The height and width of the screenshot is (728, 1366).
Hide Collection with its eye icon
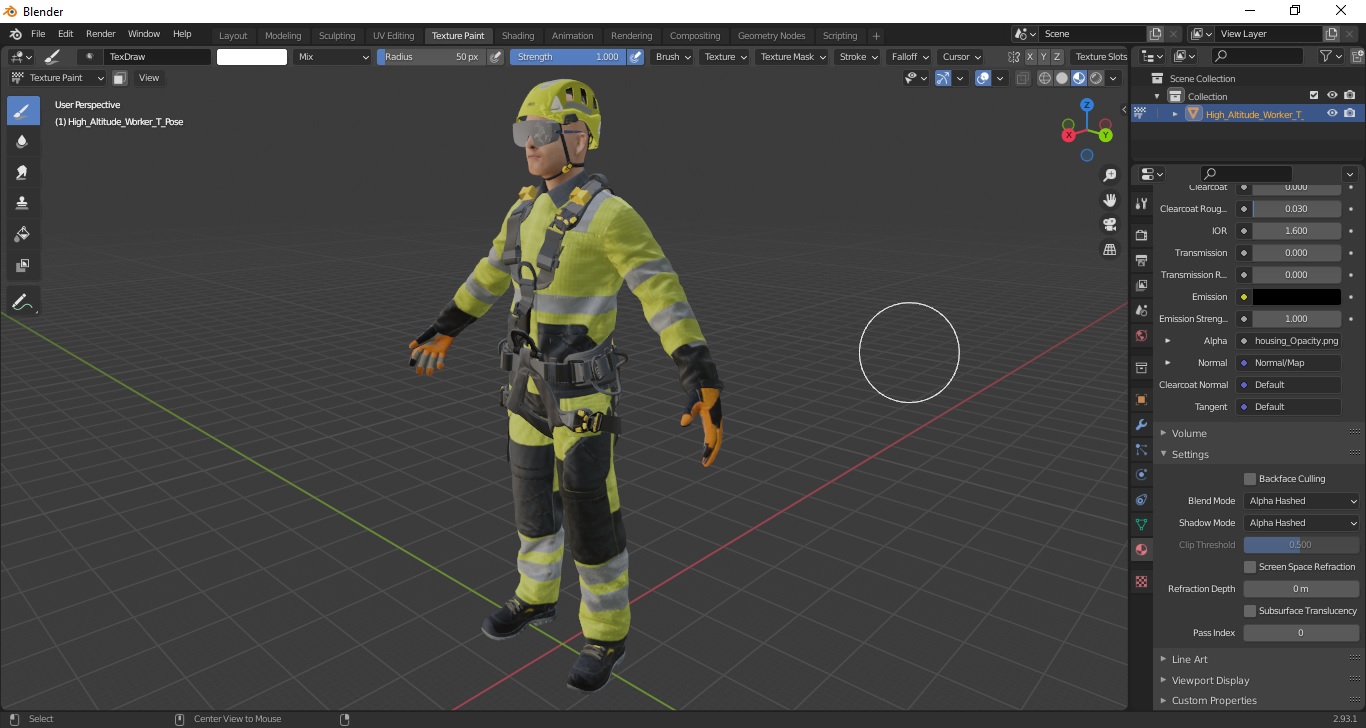(x=1332, y=96)
